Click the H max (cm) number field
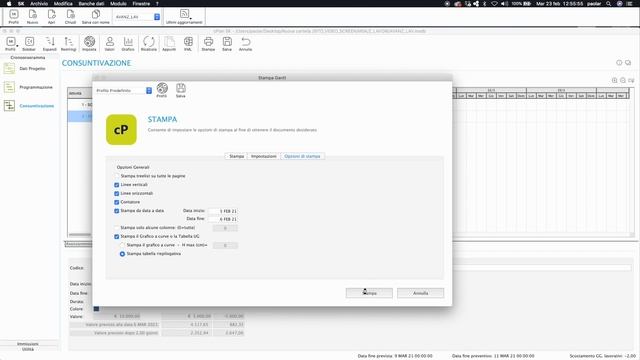640x360 pixels. 225,245
